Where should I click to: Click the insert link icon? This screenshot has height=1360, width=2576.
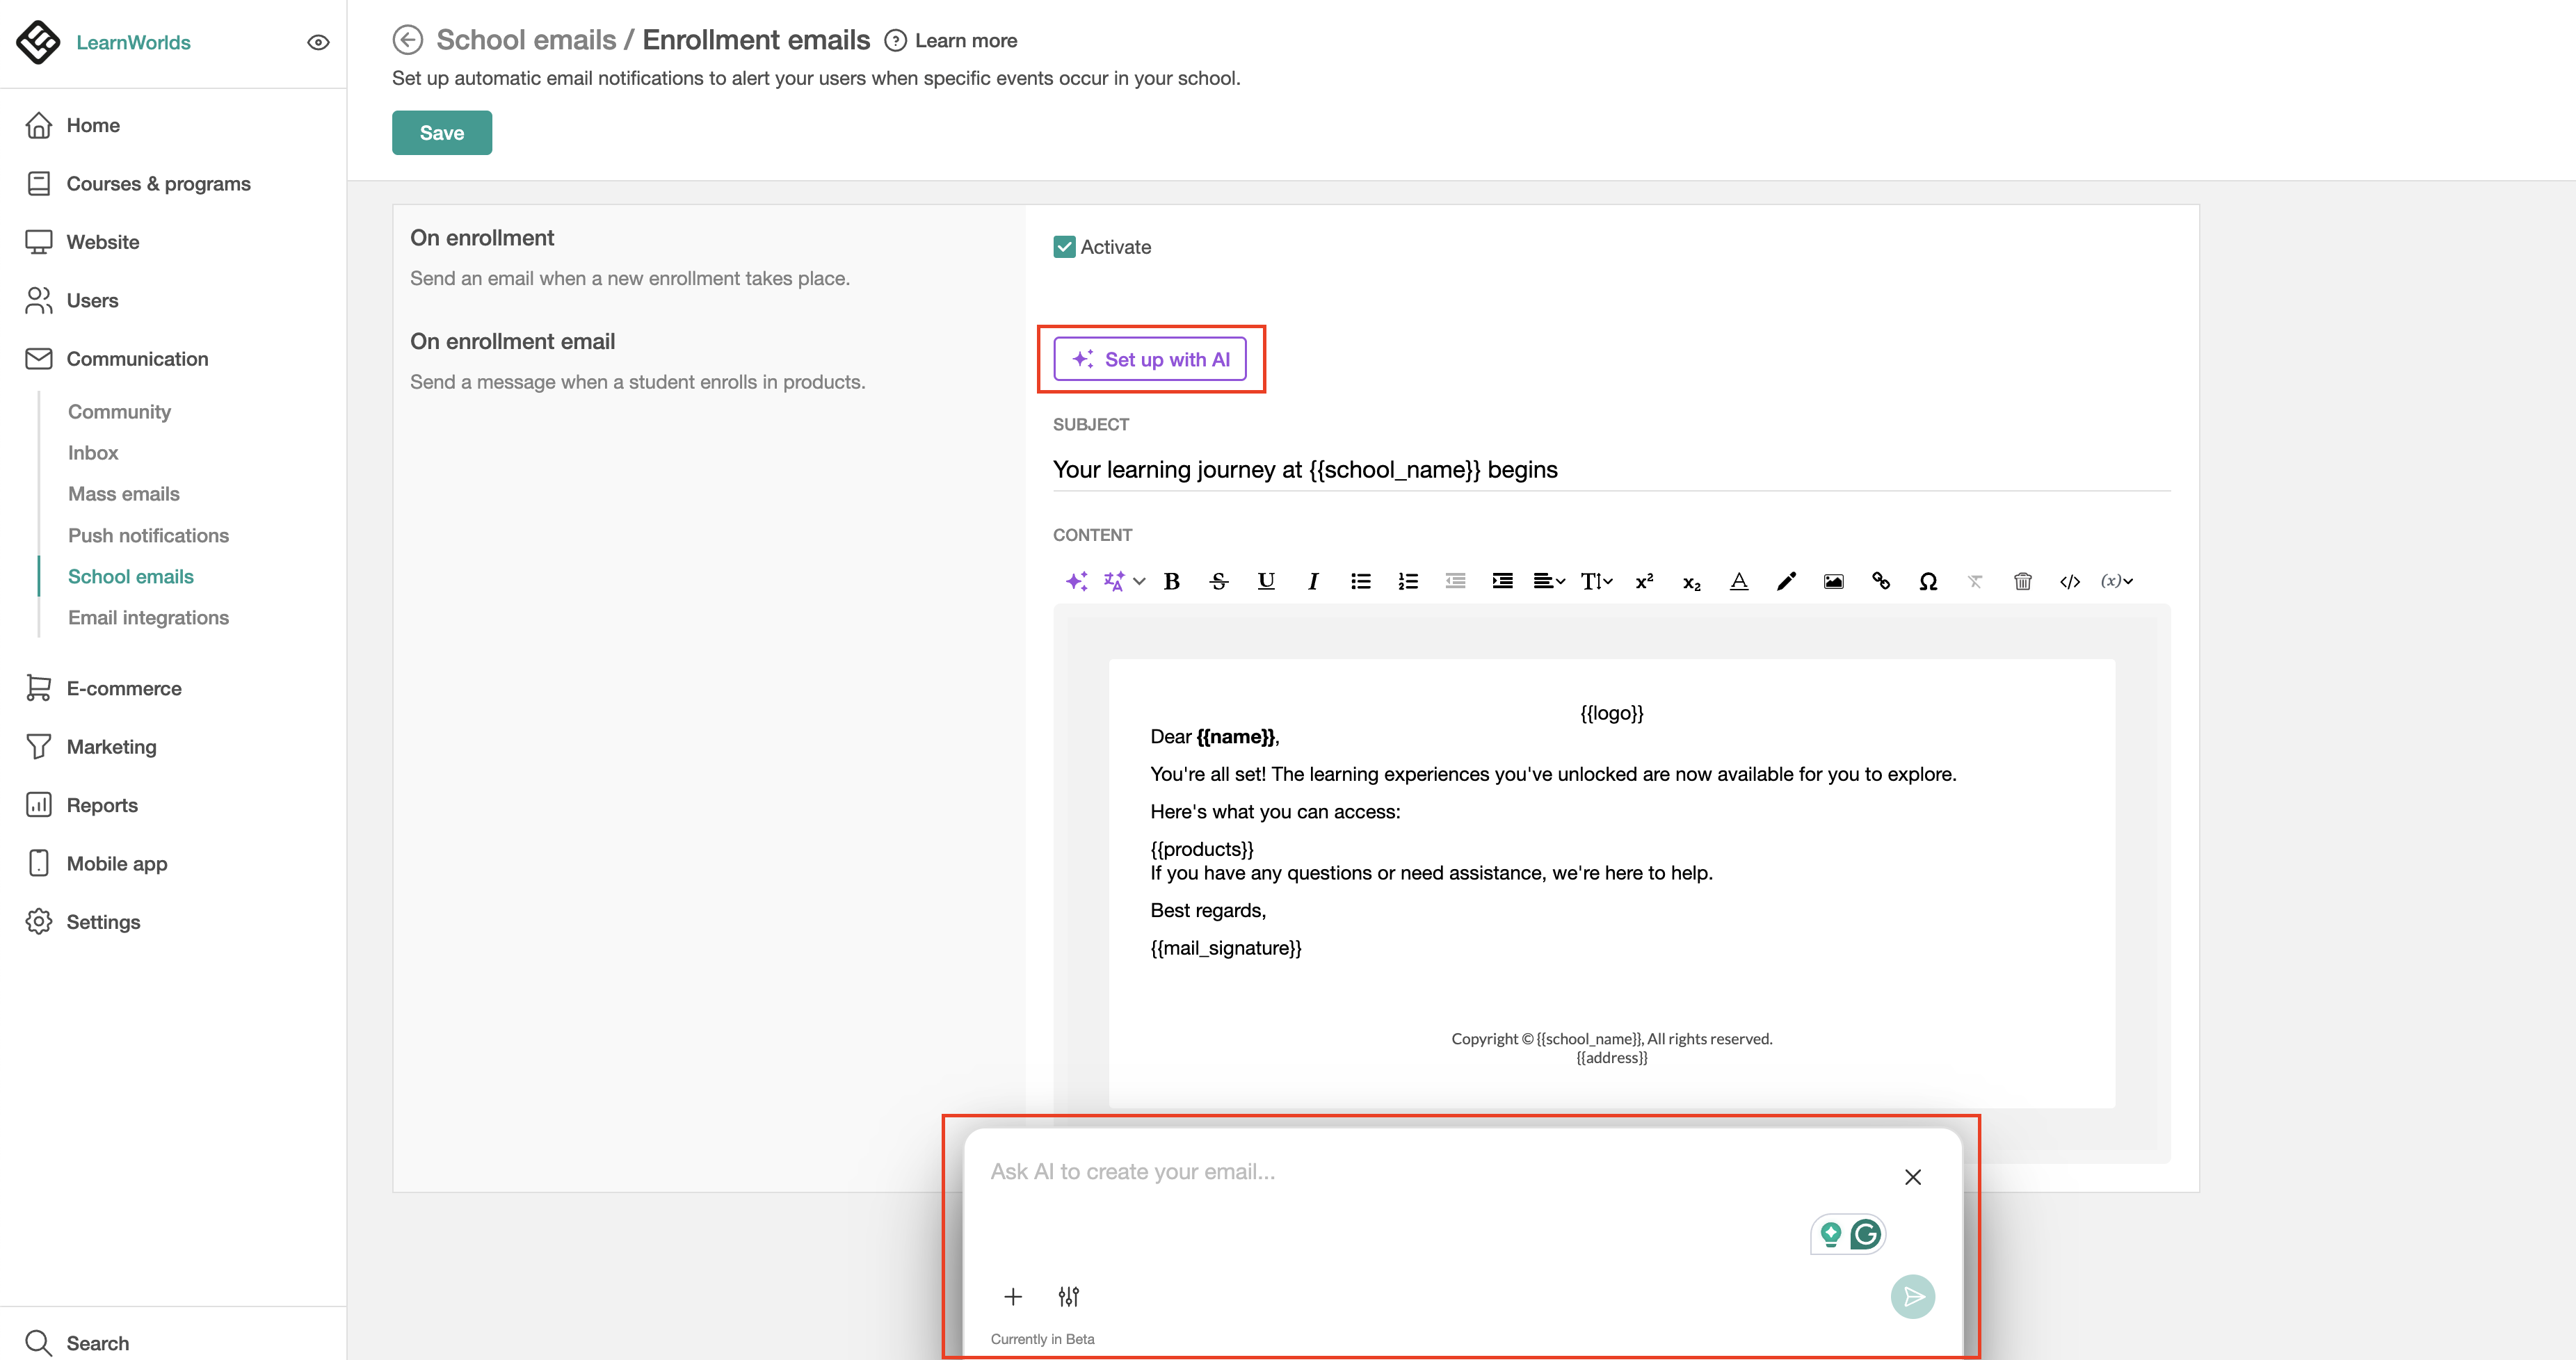(x=1881, y=581)
